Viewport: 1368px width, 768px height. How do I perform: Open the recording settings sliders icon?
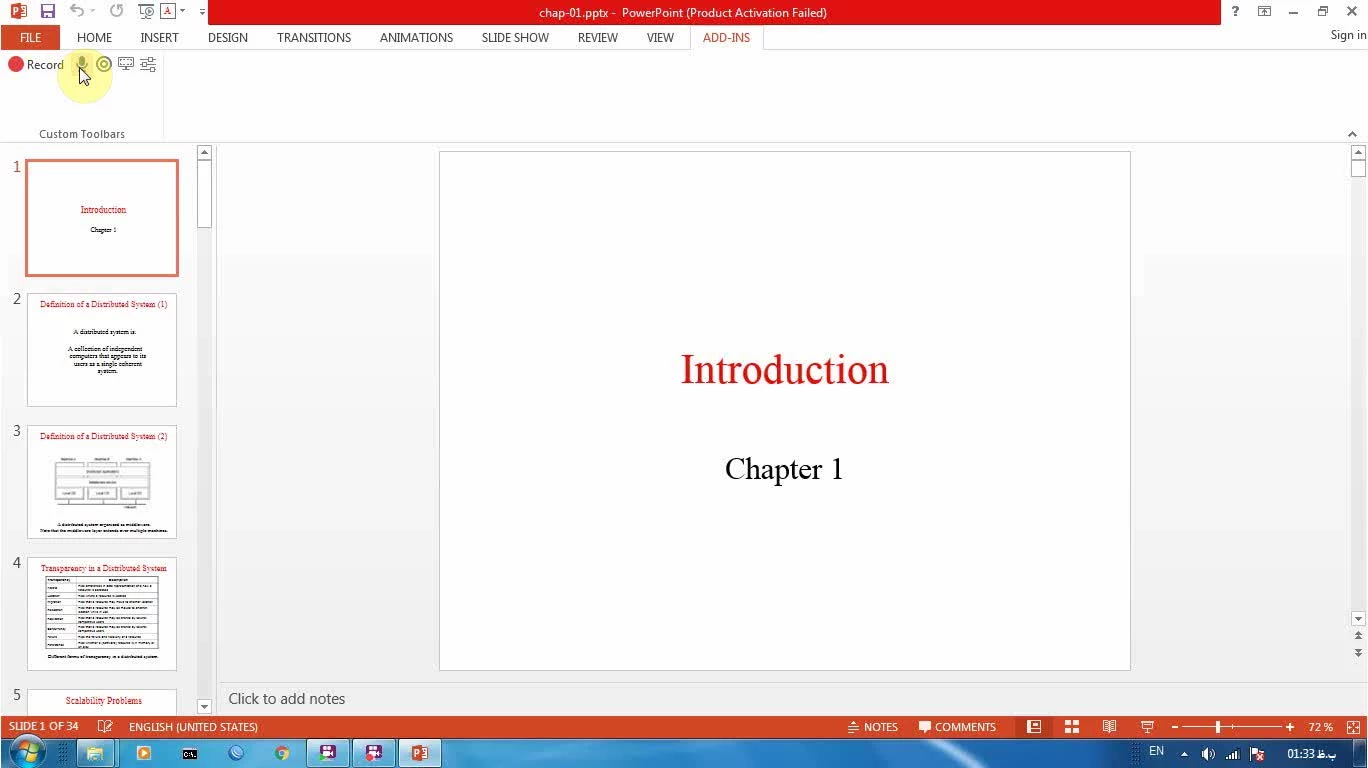pyautogui.click(x=148, y=64)
